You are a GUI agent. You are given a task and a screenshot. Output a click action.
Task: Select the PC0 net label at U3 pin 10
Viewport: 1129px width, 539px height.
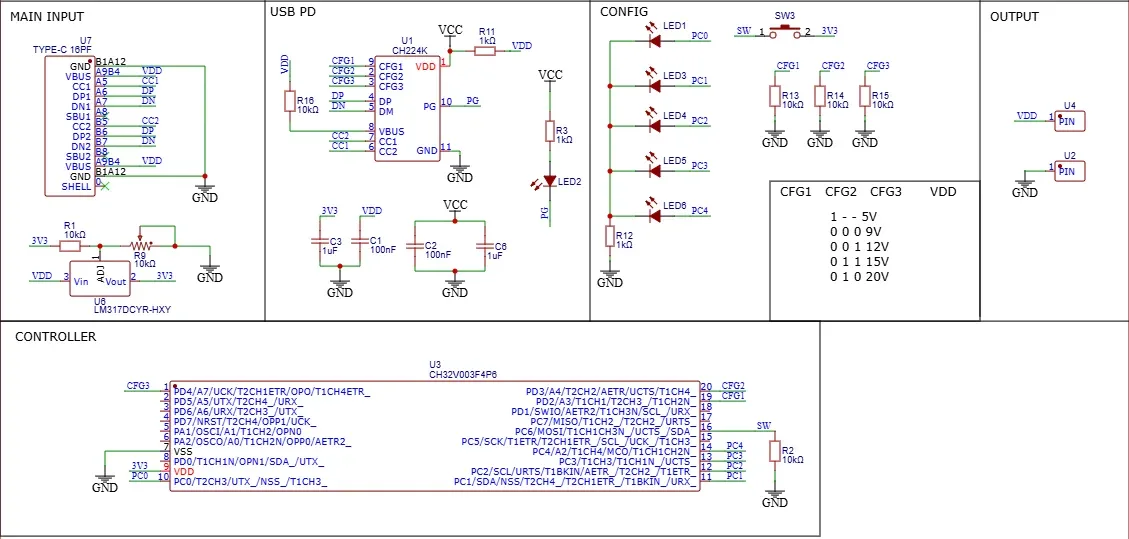point(140,476)
